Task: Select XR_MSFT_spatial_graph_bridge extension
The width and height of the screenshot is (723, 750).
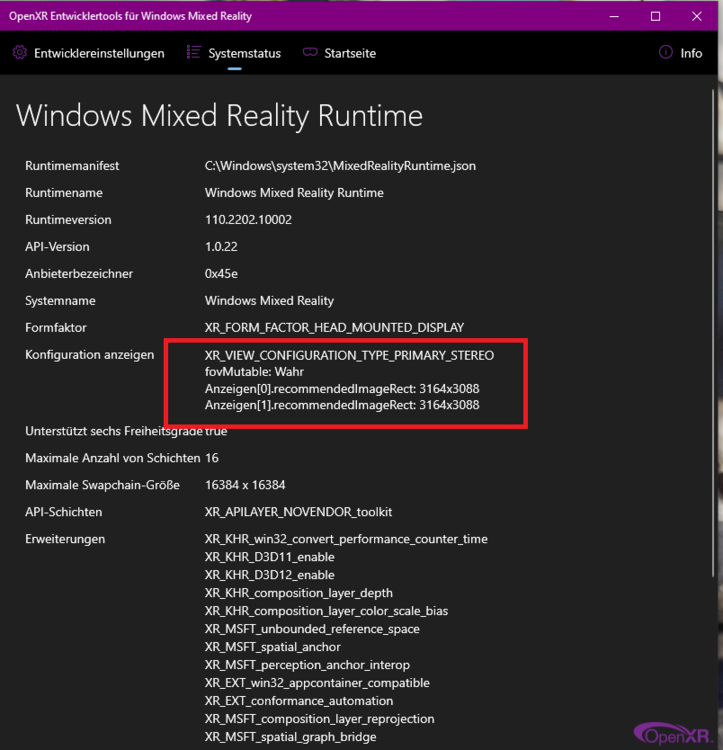Action: 291,737
